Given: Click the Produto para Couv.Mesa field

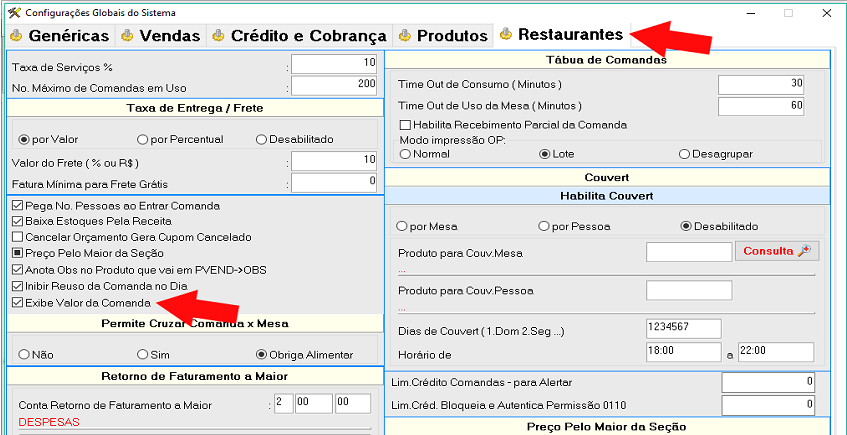Looking at the screenshot, I should pyautogui.click(x=688, y=253).
